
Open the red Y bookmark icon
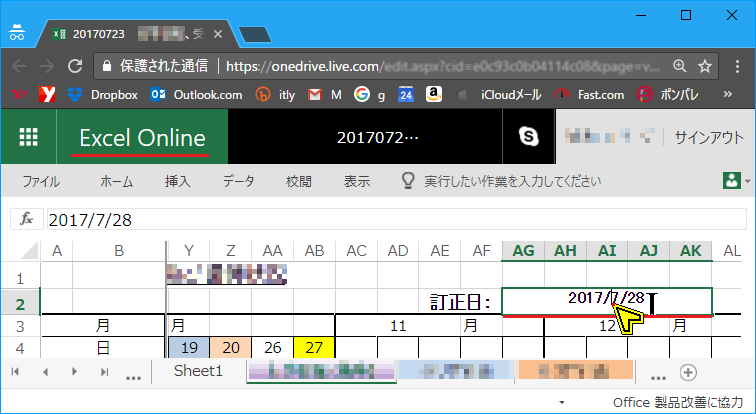(47, 95)
